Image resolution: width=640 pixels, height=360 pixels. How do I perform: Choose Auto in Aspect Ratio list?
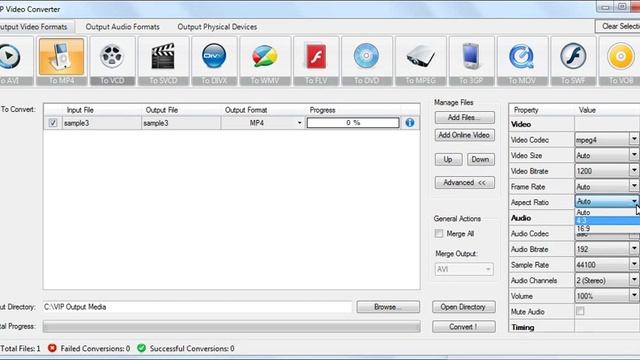[607, 212]
